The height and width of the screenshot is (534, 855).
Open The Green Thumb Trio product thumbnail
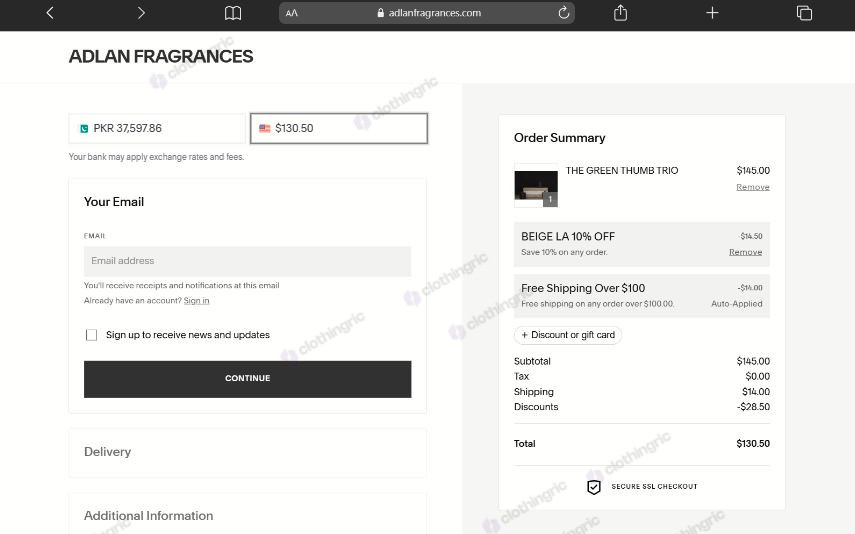(x=535, y=186)
